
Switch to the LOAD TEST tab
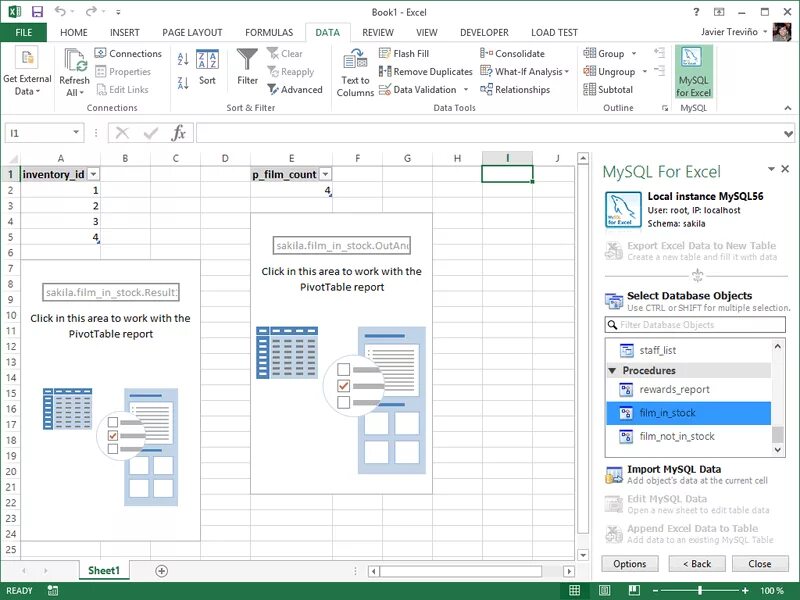[554, 33]
